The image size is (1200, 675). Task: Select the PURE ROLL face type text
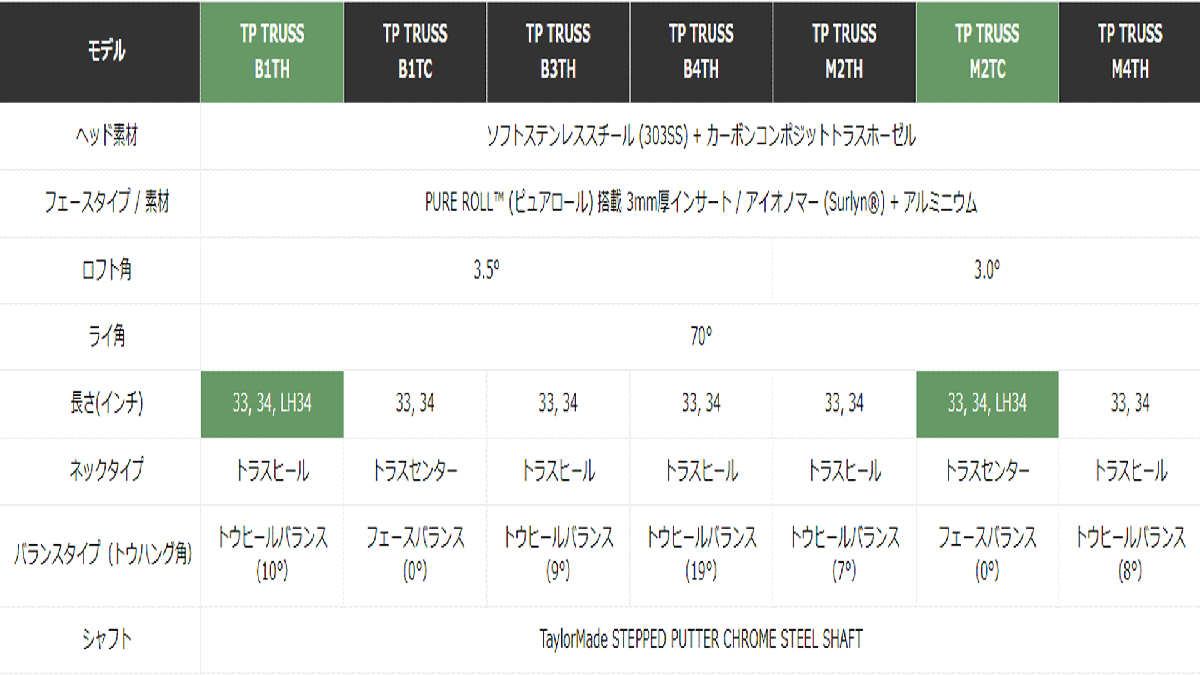click(x=700, y=203)
